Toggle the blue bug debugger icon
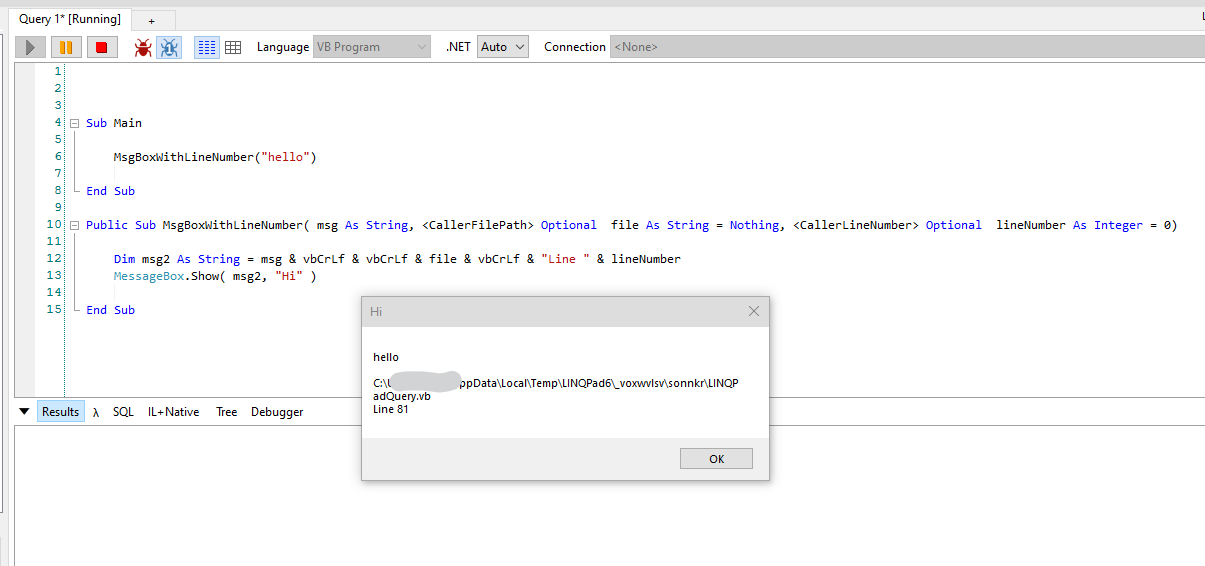Viewport: 1205px width, 566px height. pyautogui.click(x=169, y=47)
